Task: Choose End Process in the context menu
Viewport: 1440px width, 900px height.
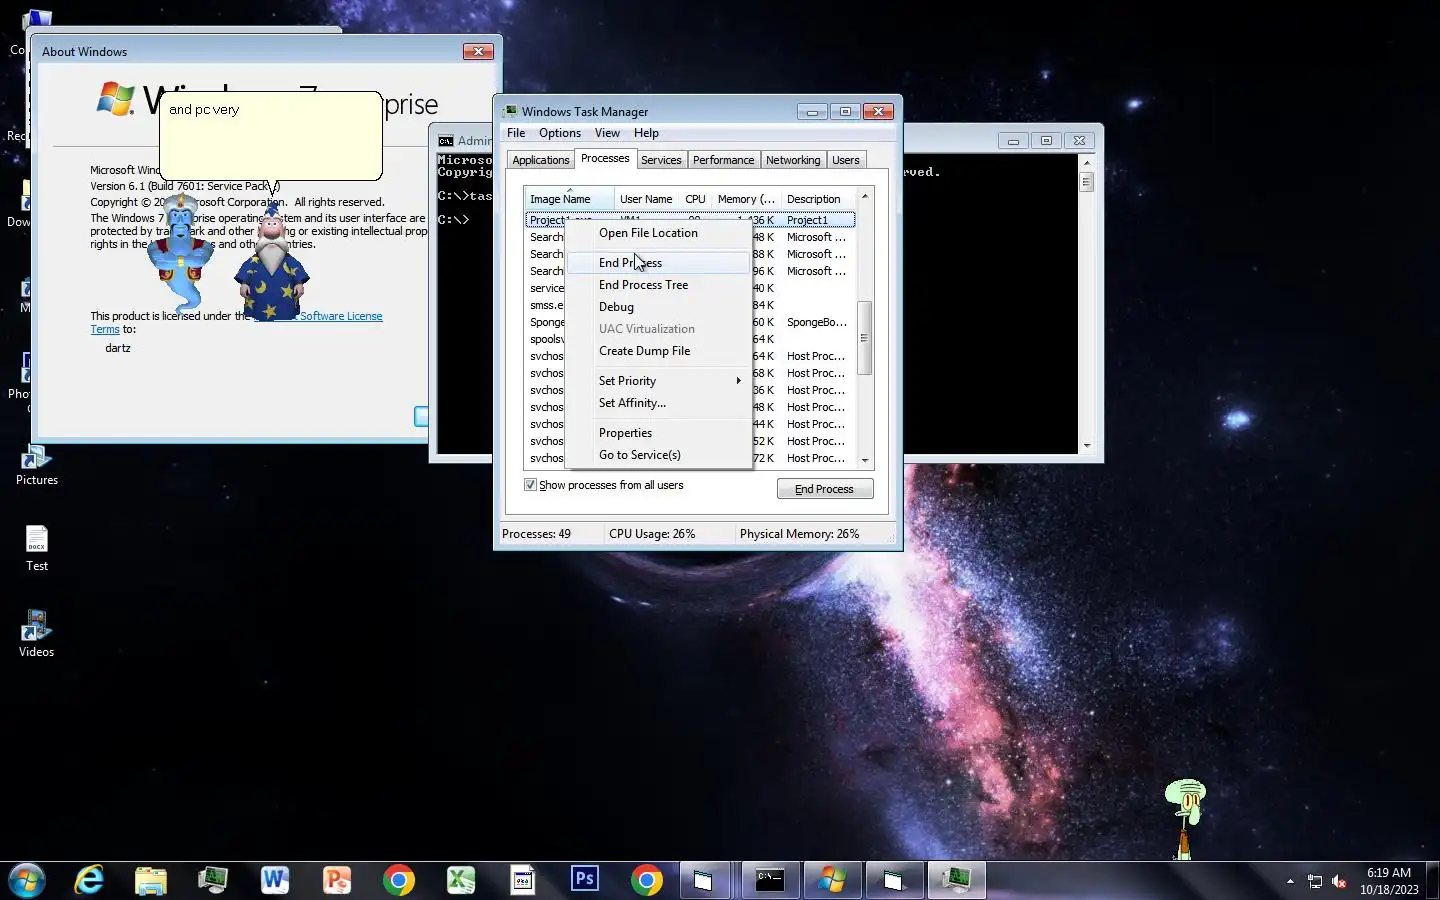Action: 658,263
